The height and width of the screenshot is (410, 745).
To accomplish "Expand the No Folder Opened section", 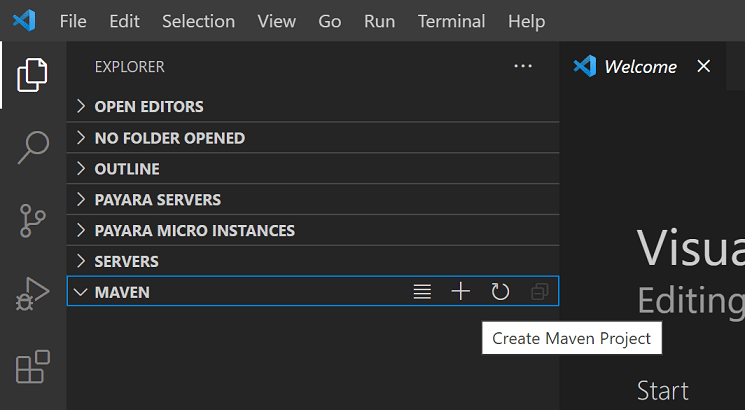I will [x=169, y=138].
